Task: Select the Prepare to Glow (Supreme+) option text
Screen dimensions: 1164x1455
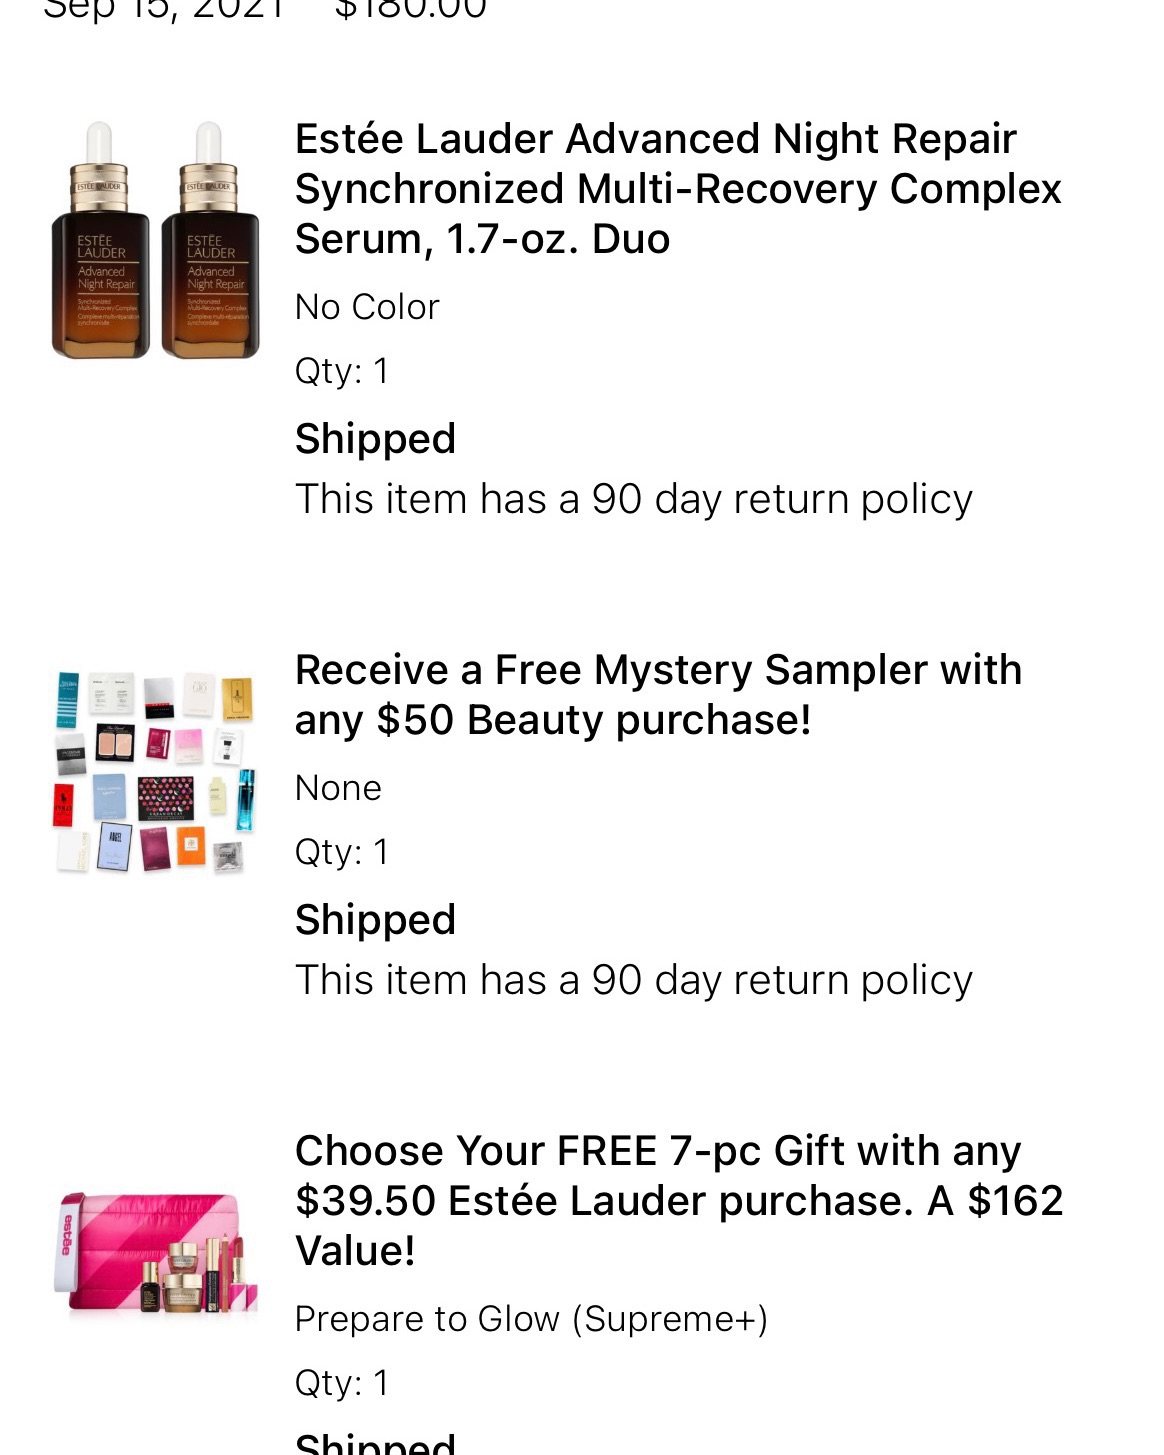Action: coord(531,1319)
